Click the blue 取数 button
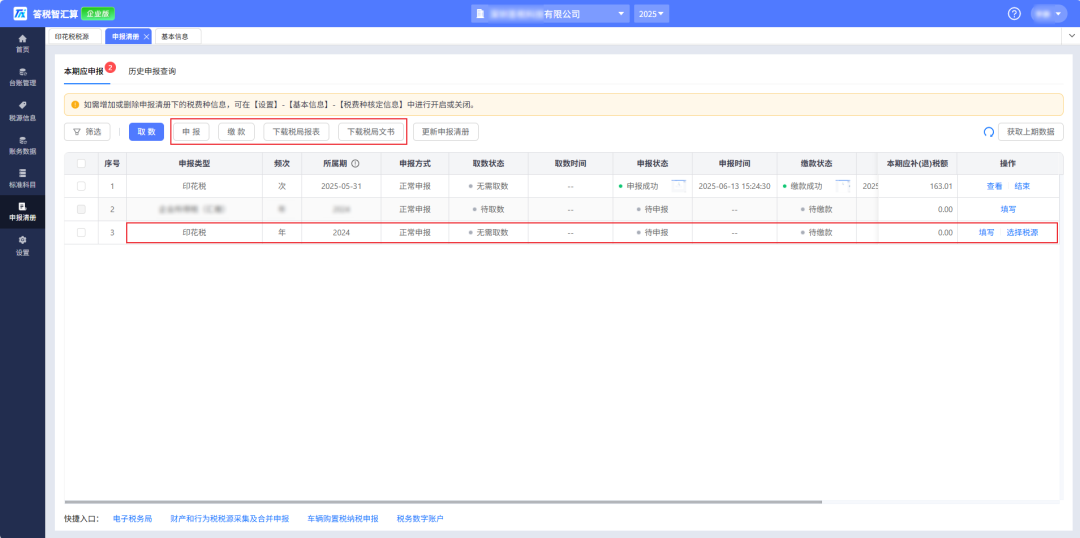This screenshot has height=538, width=1080. coord(146,132)
